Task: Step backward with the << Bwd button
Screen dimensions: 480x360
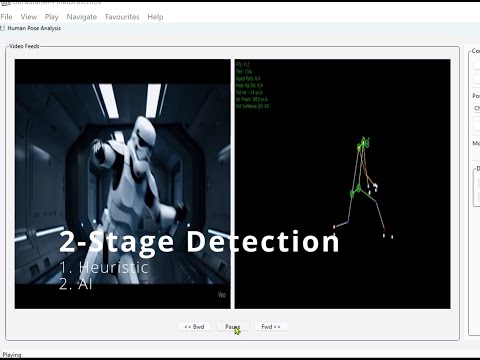Action: coord(194,327)
